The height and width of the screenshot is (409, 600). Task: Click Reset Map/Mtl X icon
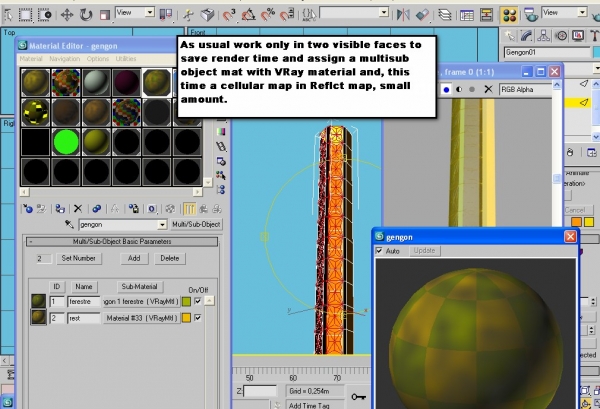(x=78, y=209)
